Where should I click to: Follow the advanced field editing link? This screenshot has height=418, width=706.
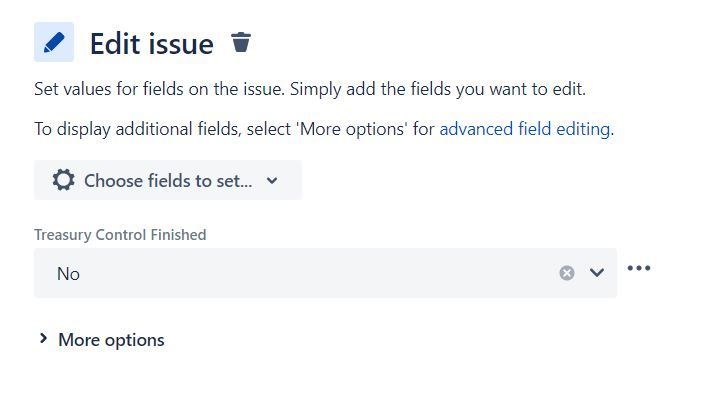click(525, 129)
